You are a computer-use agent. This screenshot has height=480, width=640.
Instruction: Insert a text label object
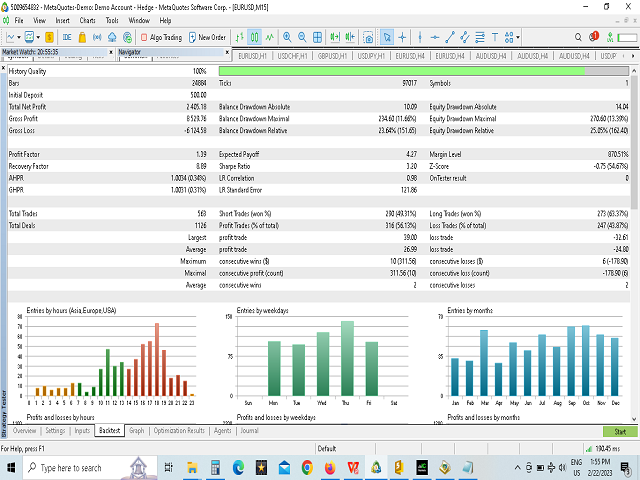tap(495, 38)
